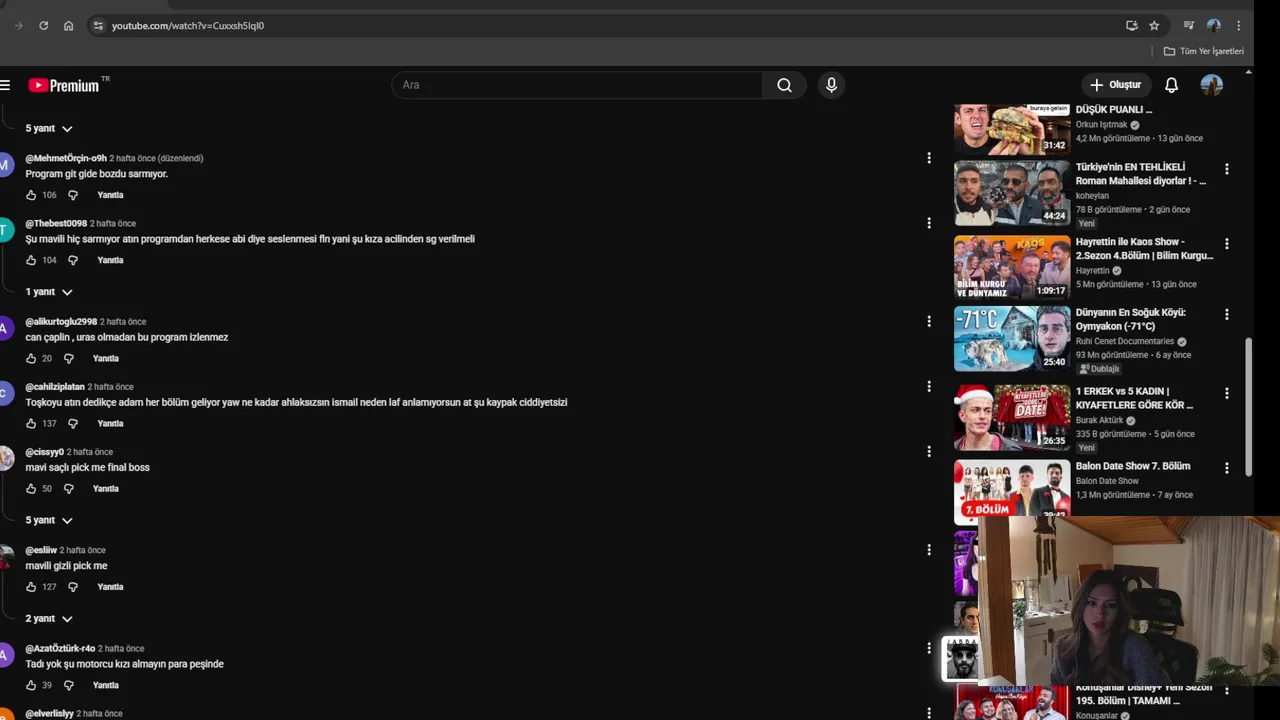This screenshot has height=720, width=1280.
Task: Reload the page in browser
Action: (43, 25)
